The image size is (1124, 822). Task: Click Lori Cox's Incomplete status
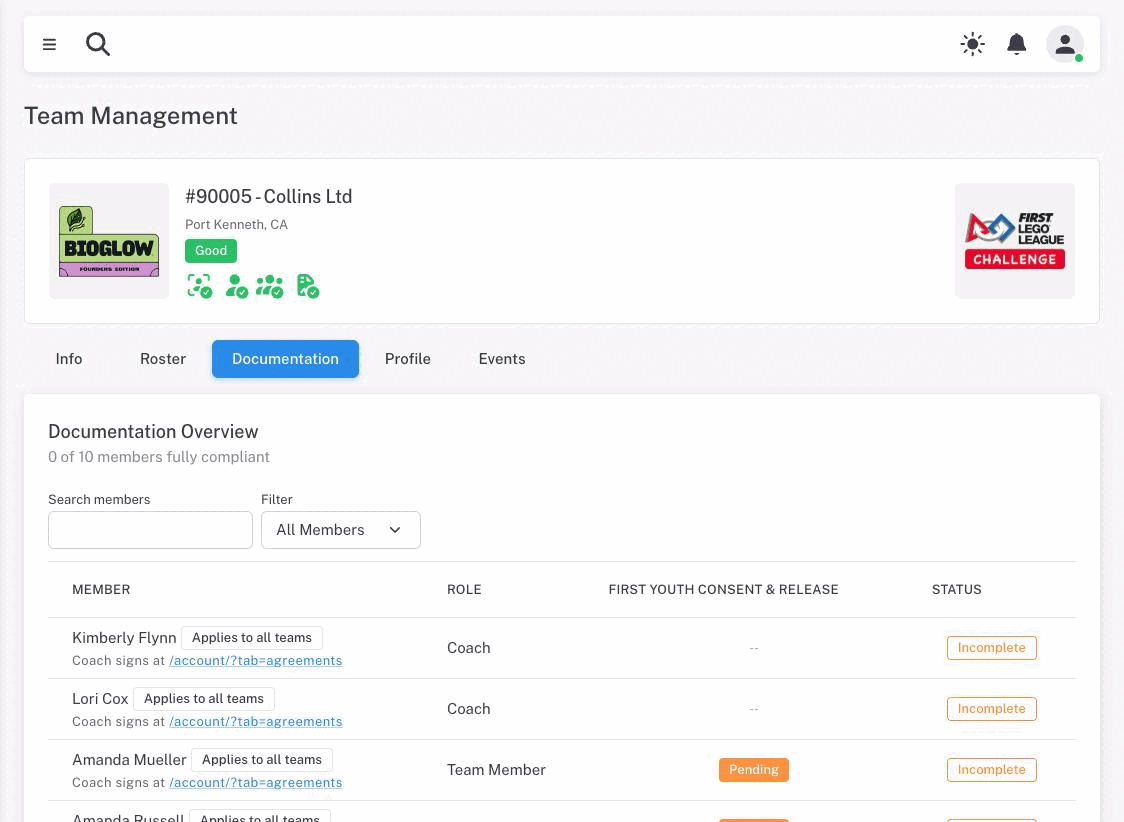point(991,709)
